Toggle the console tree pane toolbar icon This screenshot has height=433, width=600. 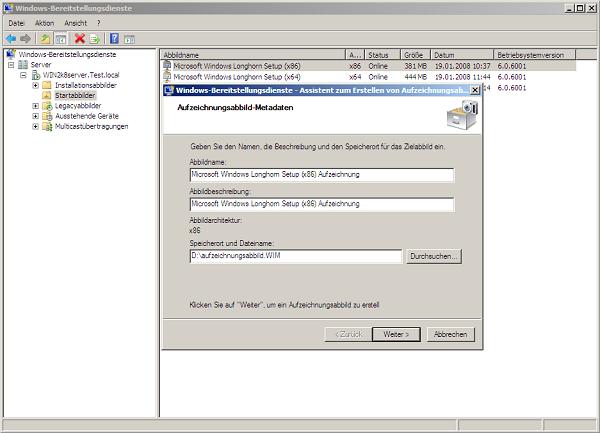60,39
